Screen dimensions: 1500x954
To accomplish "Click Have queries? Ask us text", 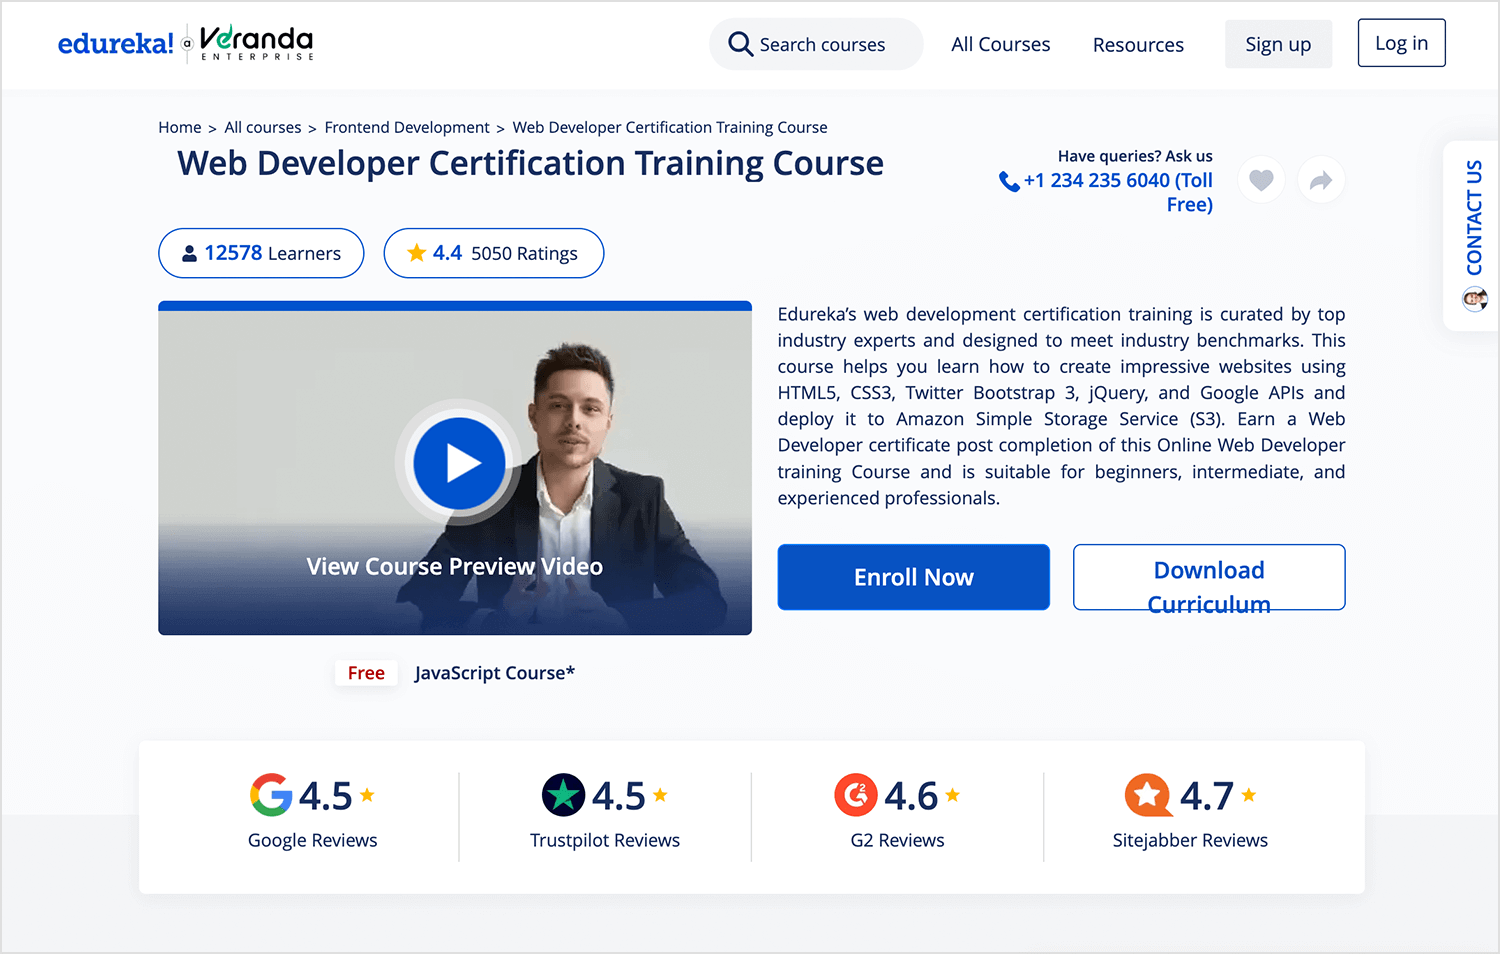I will [1135, 156].
